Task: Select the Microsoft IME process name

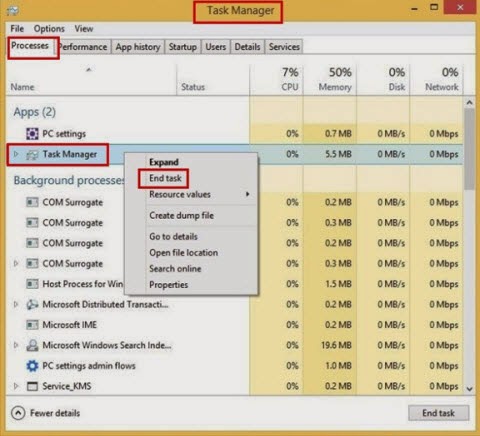Action: (x=70, y=325)
